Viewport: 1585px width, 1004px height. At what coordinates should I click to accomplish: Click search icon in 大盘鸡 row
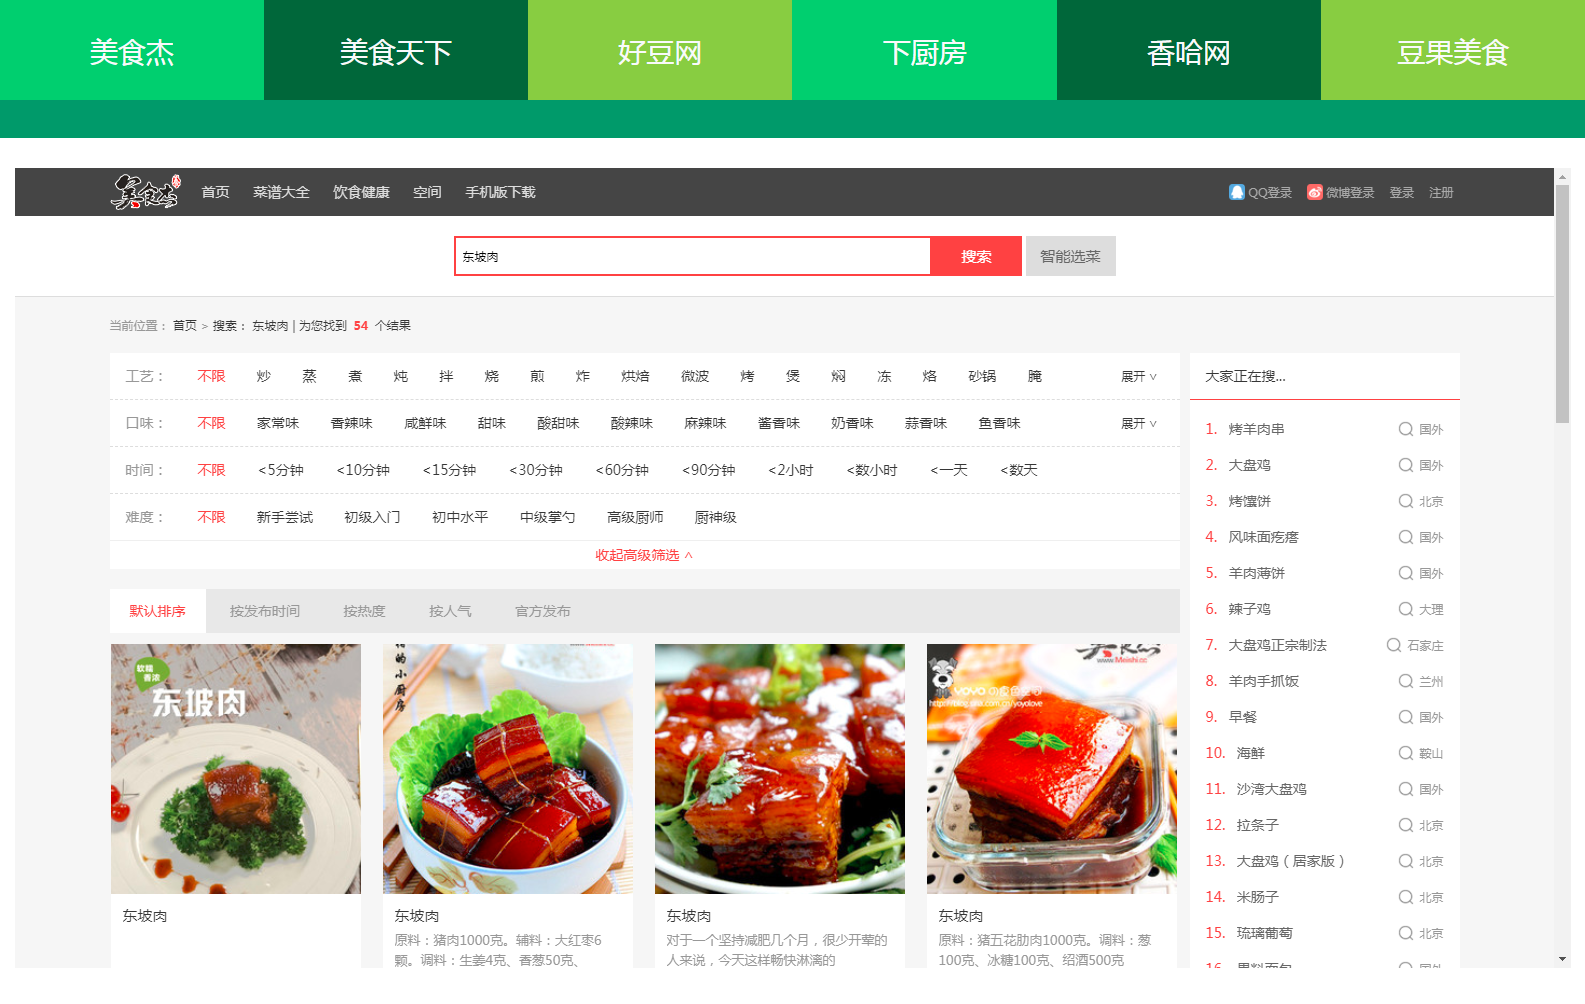tap(1406, 465)
